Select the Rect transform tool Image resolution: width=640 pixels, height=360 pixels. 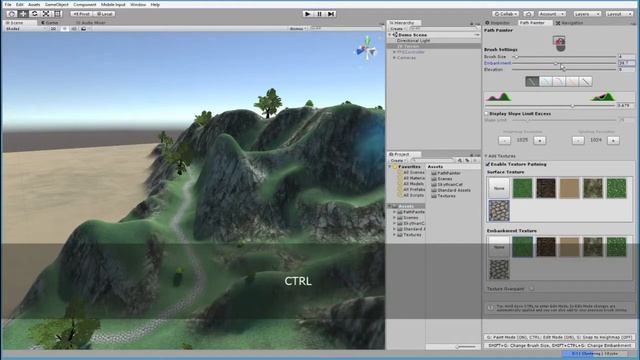click(x=58, y=13)
